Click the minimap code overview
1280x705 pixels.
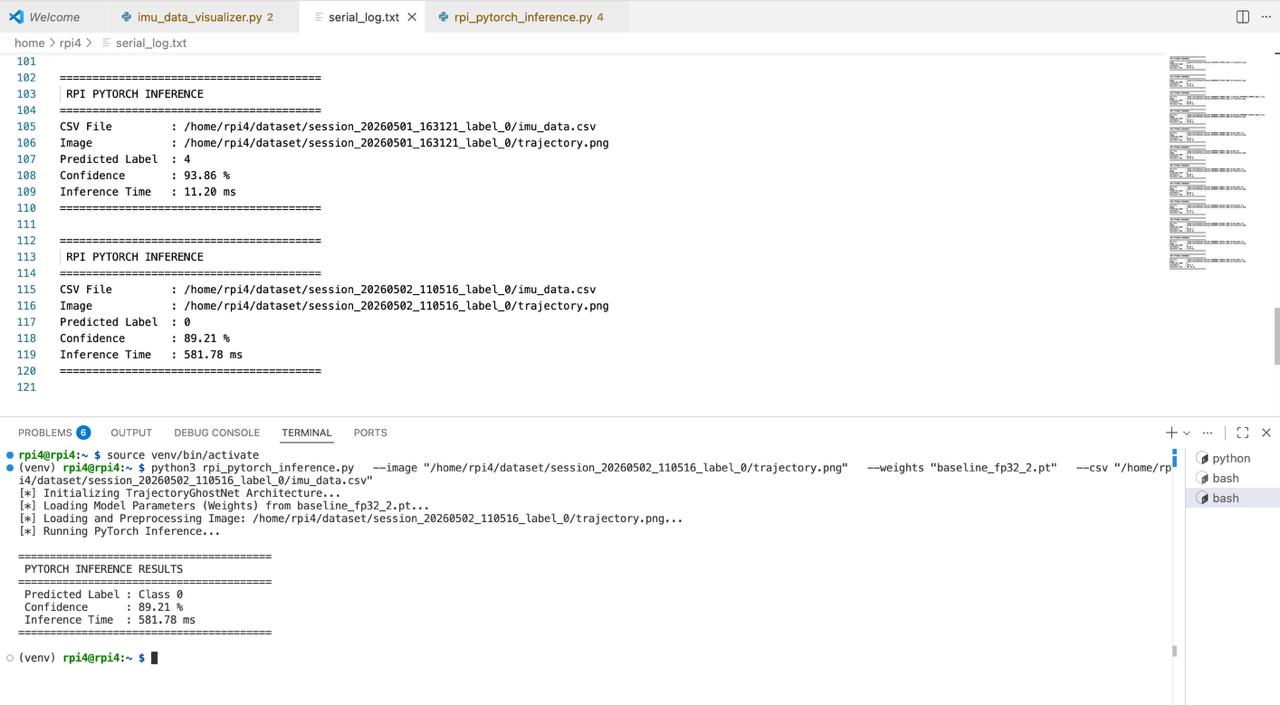[x=1218, y=164]
